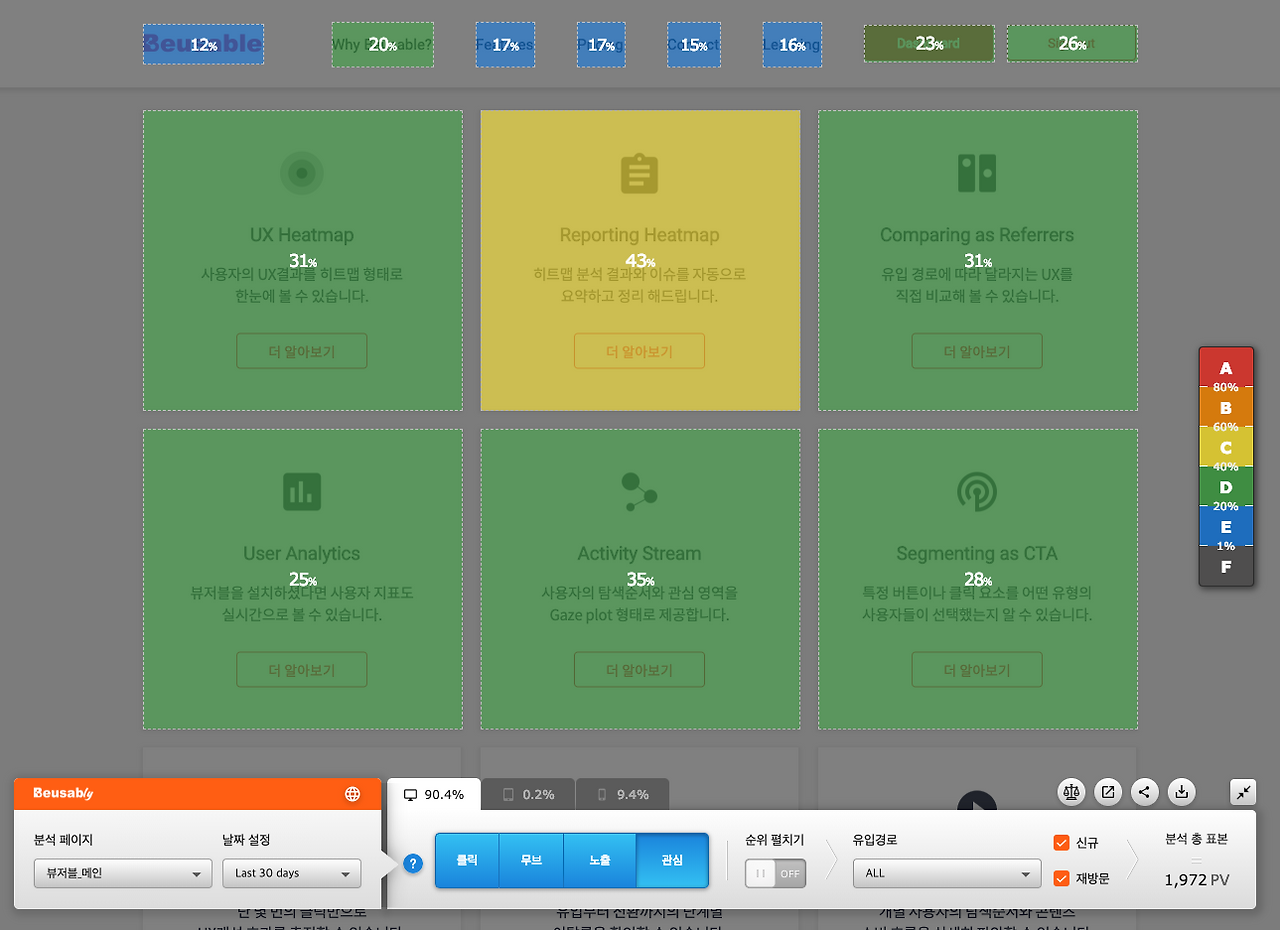Image resolution: width=1280 pixels, height=930 pixels.
Task: Switch to the 클릭 heatmap tab
Action: point(467,860)
